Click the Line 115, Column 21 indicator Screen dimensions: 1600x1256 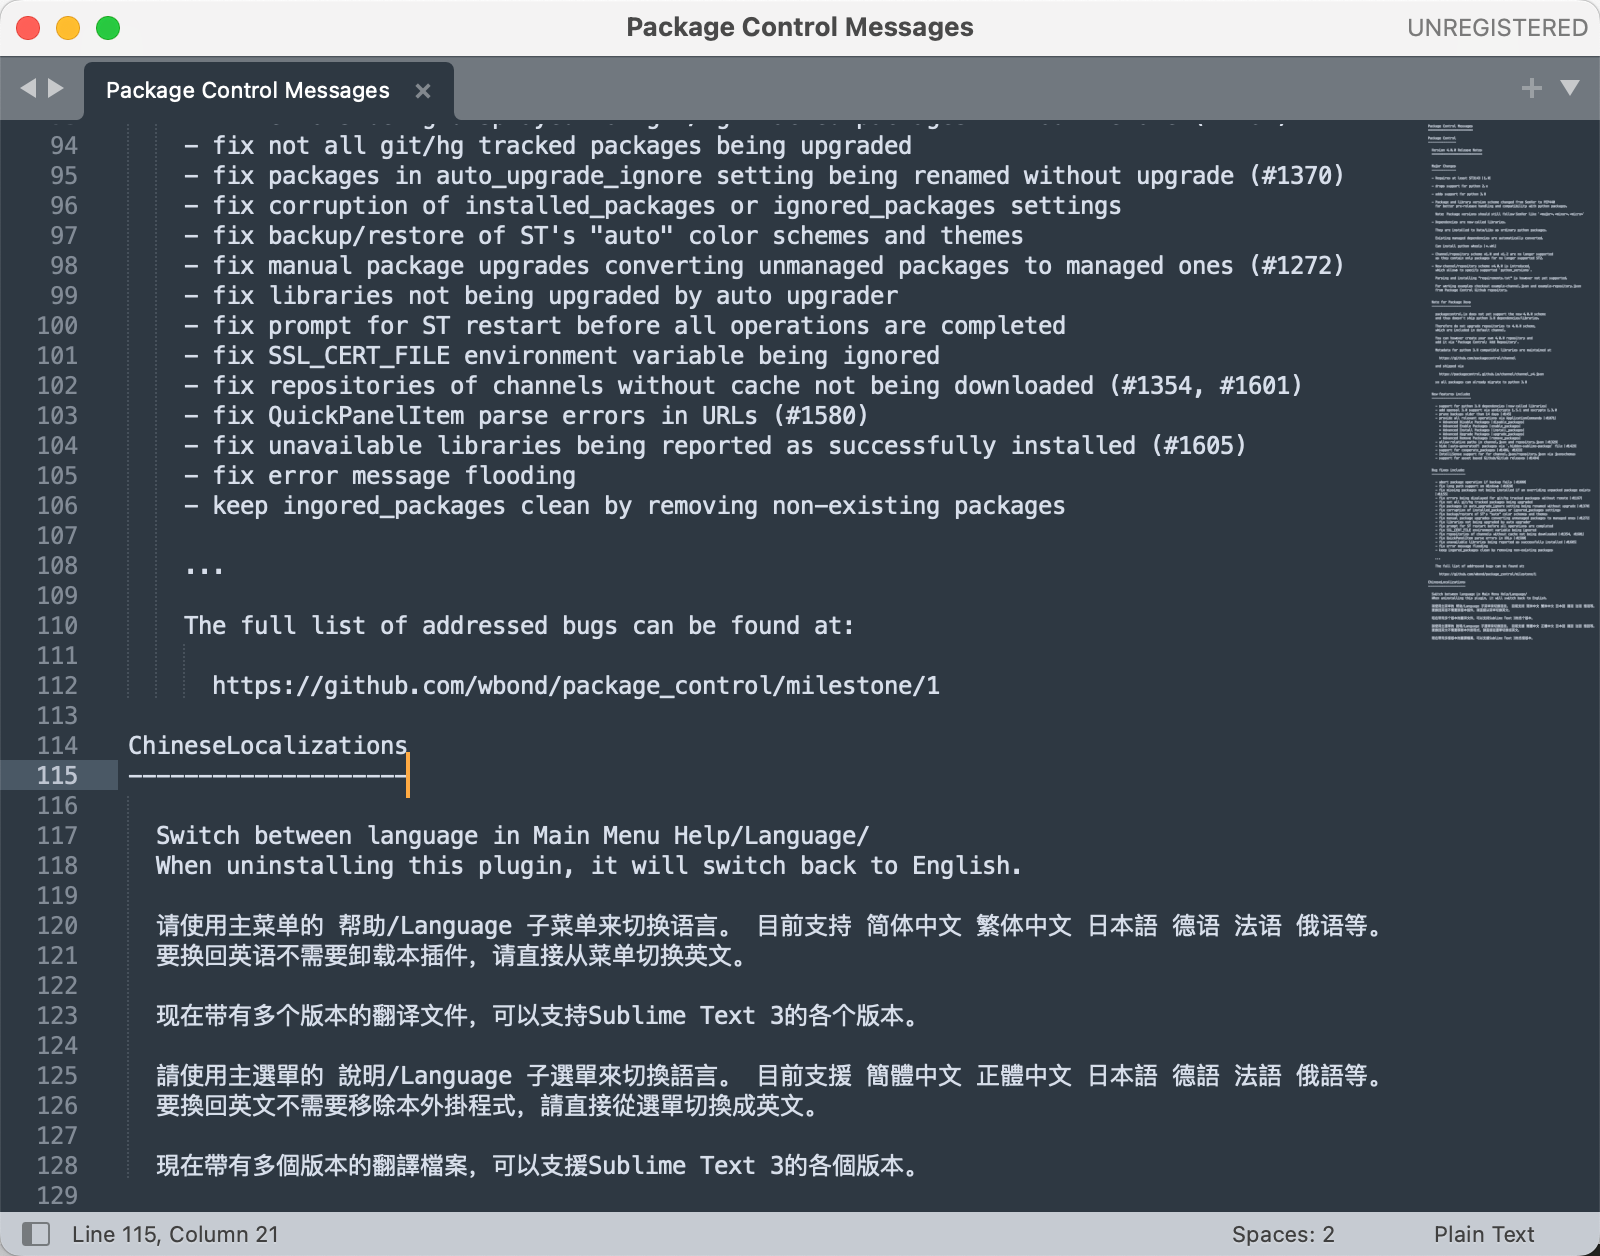175,1234
